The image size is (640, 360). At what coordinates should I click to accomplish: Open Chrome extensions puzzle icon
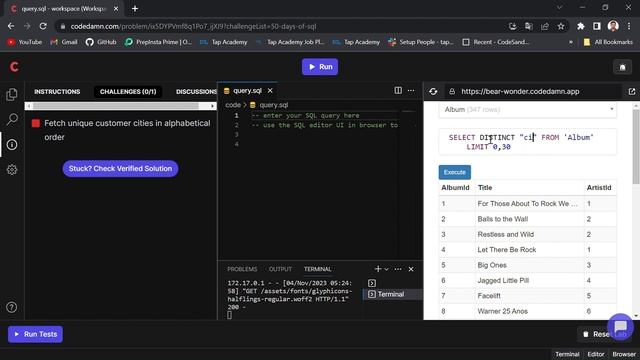pyautogui.click(x=580, y=26)
